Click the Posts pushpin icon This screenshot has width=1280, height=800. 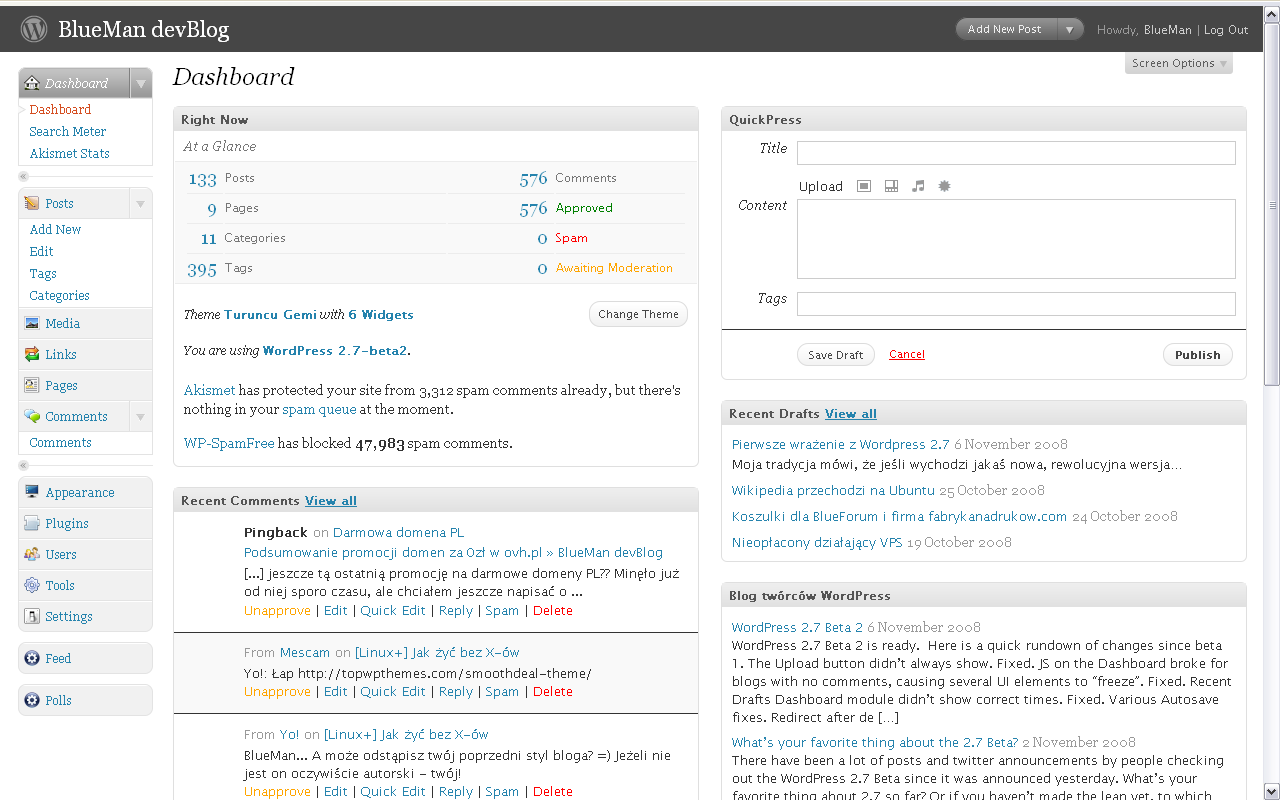coord(32,203)
